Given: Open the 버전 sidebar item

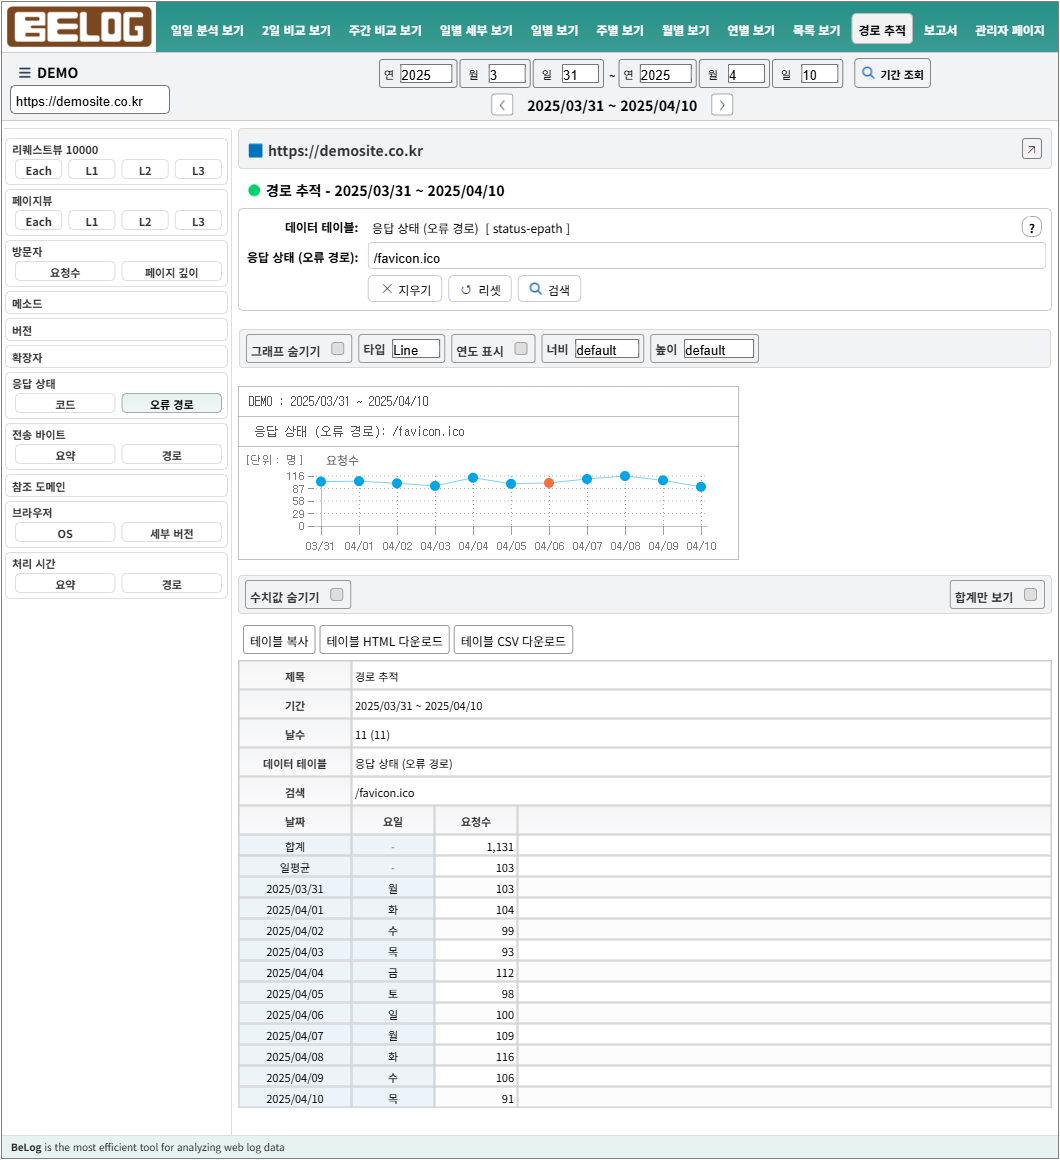Looking at the screenshot, I should 116,330.
